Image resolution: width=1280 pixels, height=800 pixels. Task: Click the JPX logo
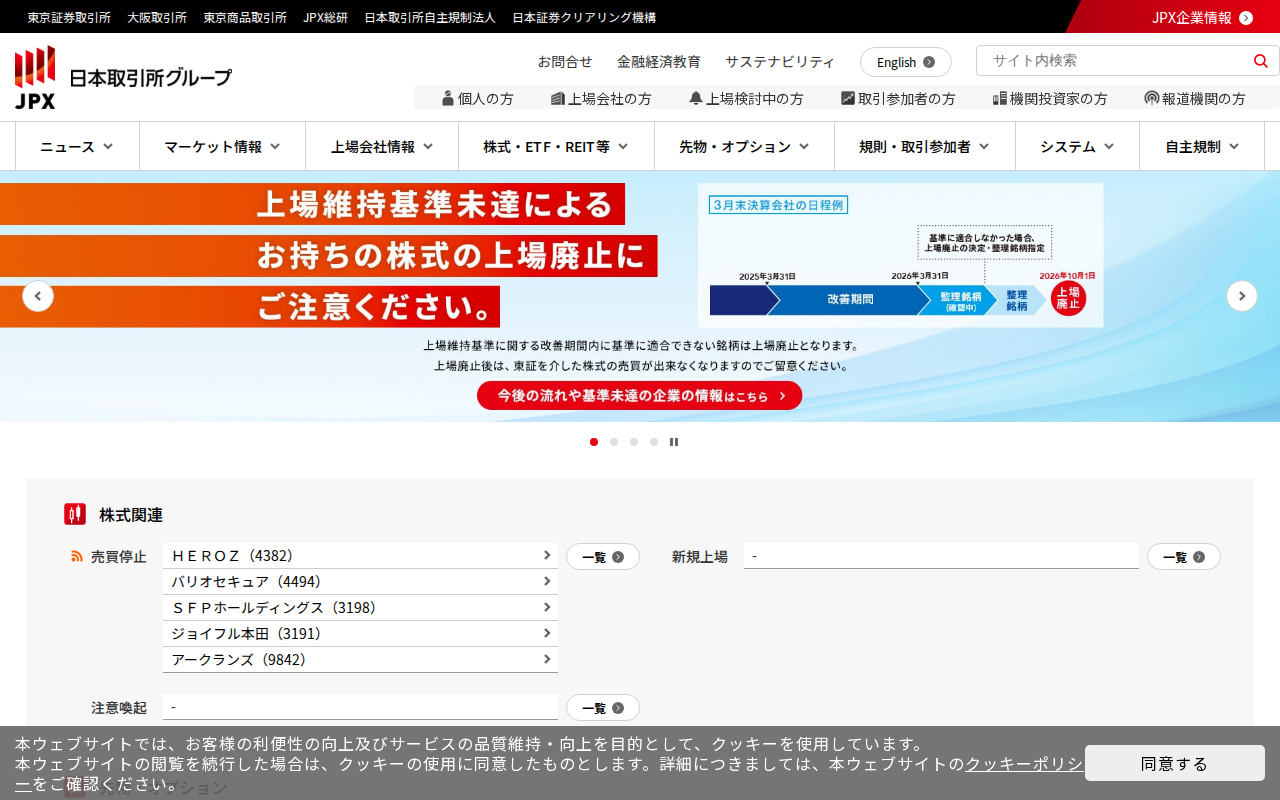click(35, 77)
